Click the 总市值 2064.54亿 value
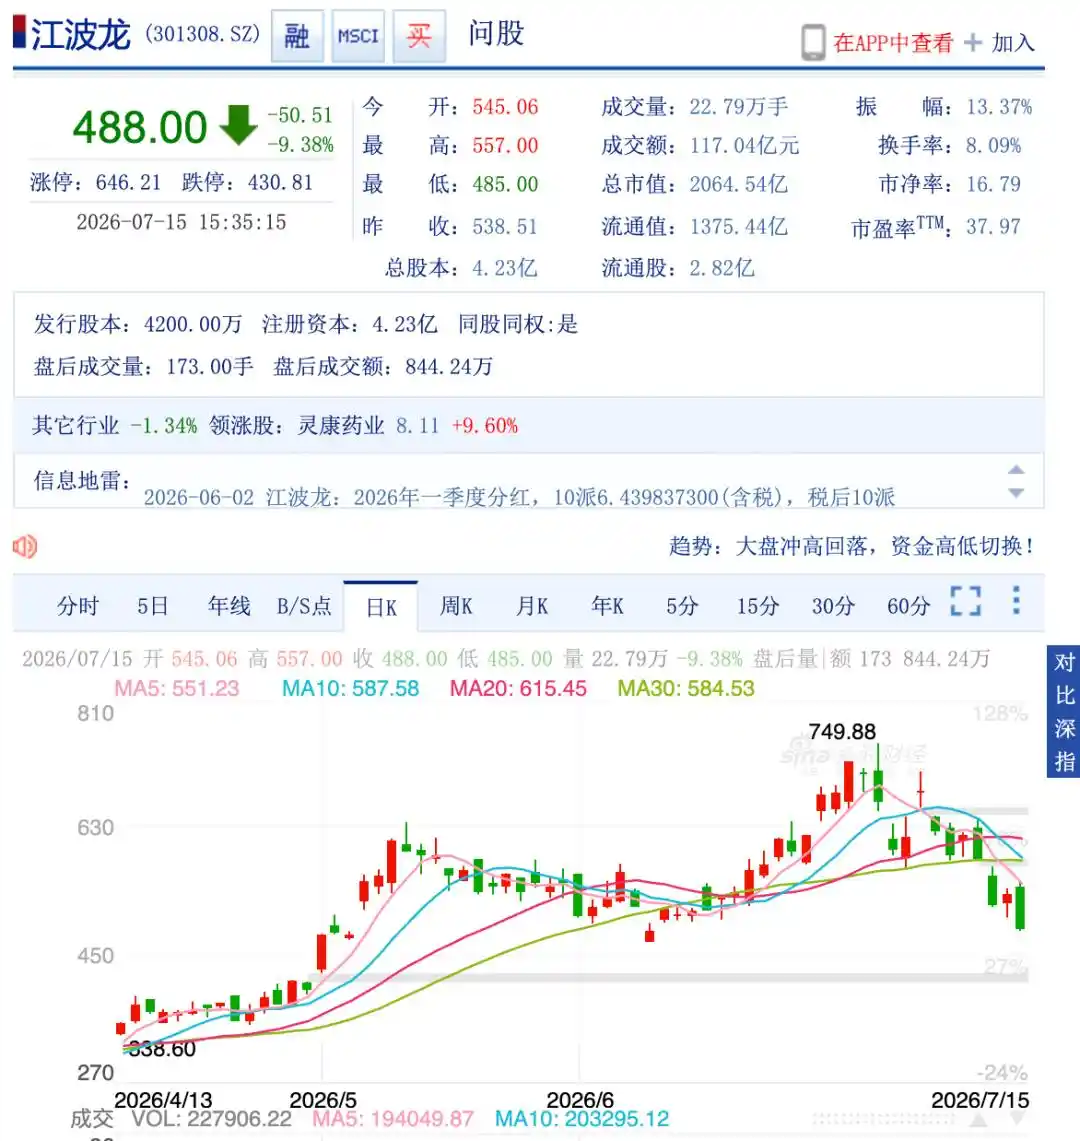The width and height of the screenshot is (1080, 1141). 739,184
